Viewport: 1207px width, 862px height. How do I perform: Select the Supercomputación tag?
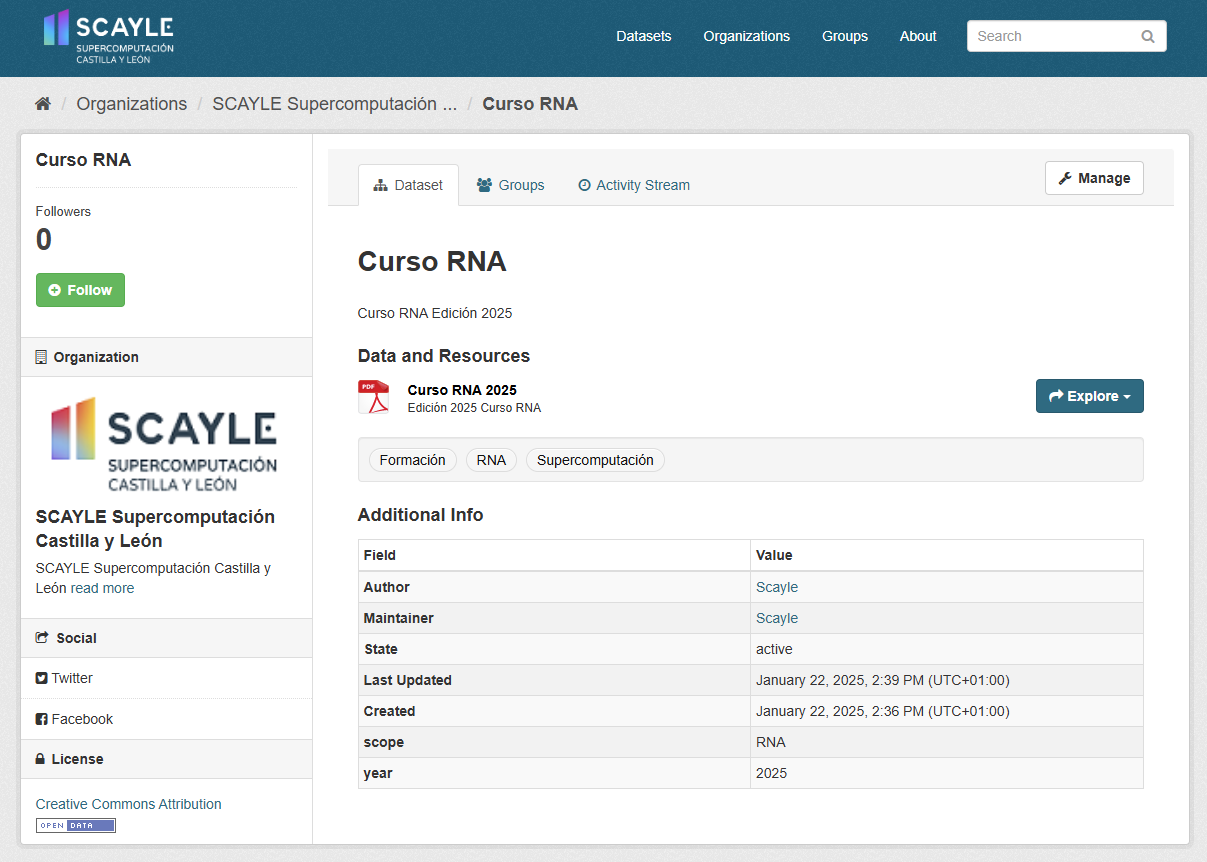coord(595,460)
